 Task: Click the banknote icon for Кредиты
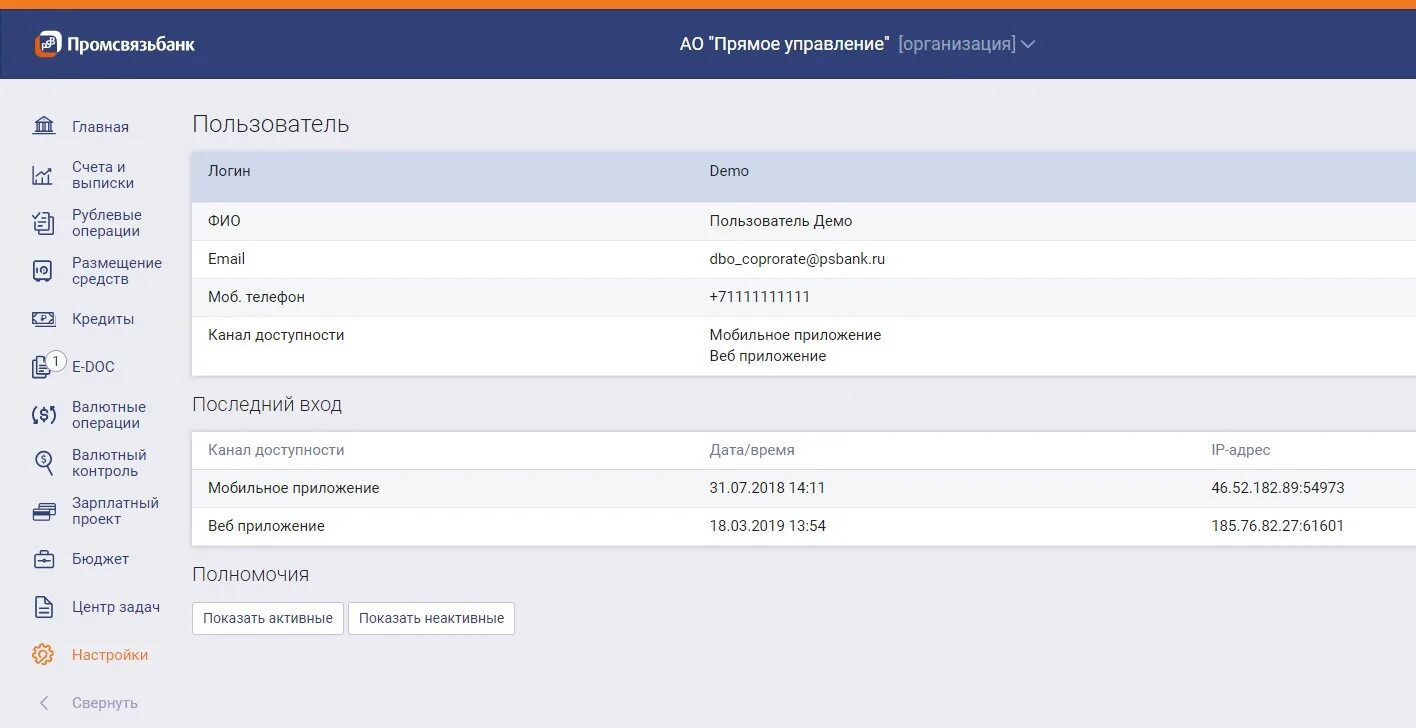pyautogui.click(x=43, y=319)
